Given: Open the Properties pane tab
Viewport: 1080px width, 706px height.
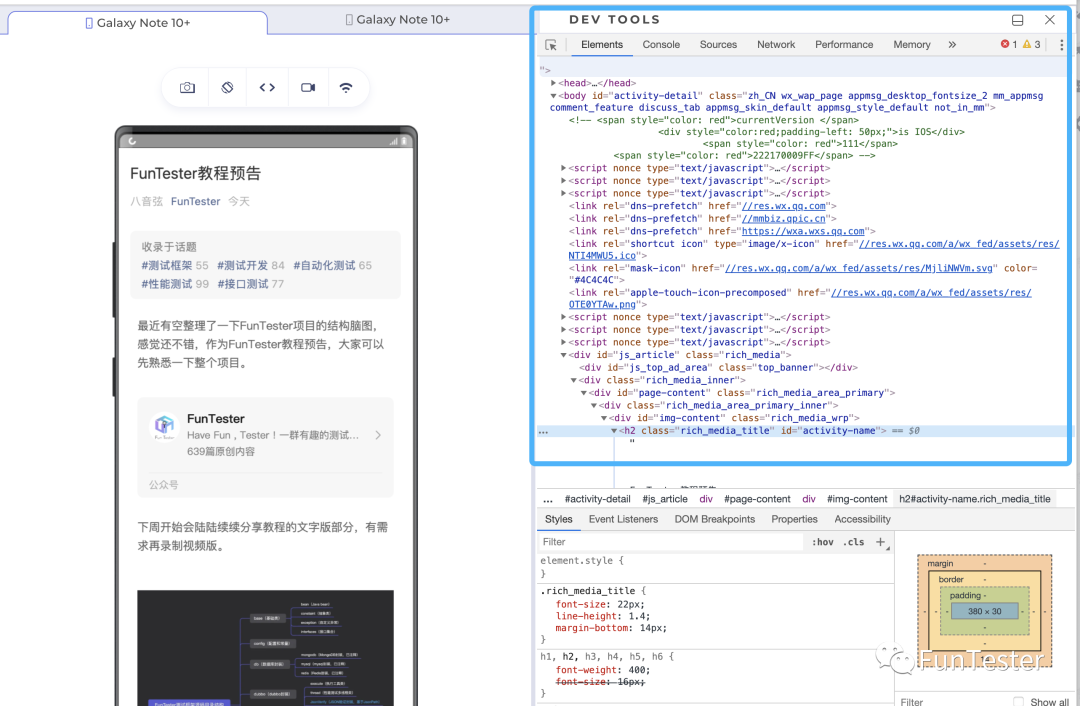Looking at the screenshot, I should [x=794, y=519].
